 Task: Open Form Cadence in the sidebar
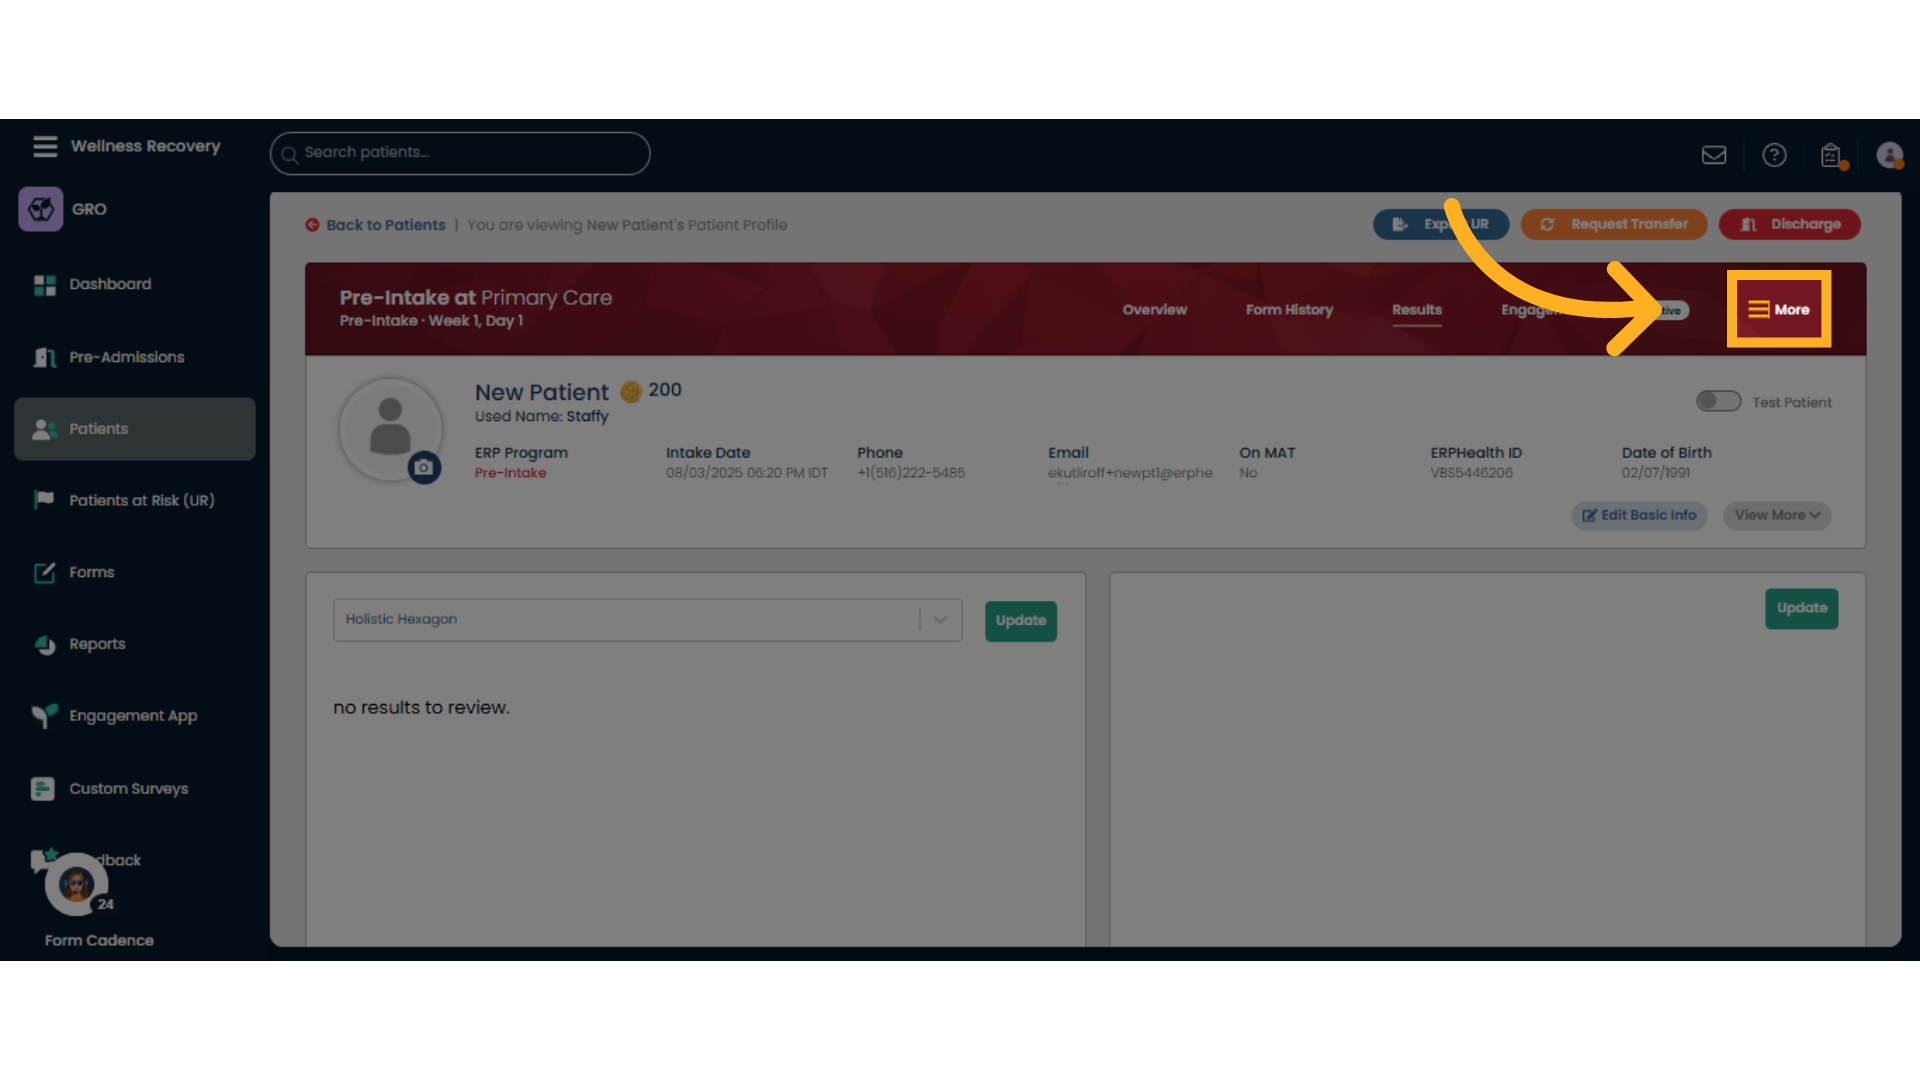99,940
